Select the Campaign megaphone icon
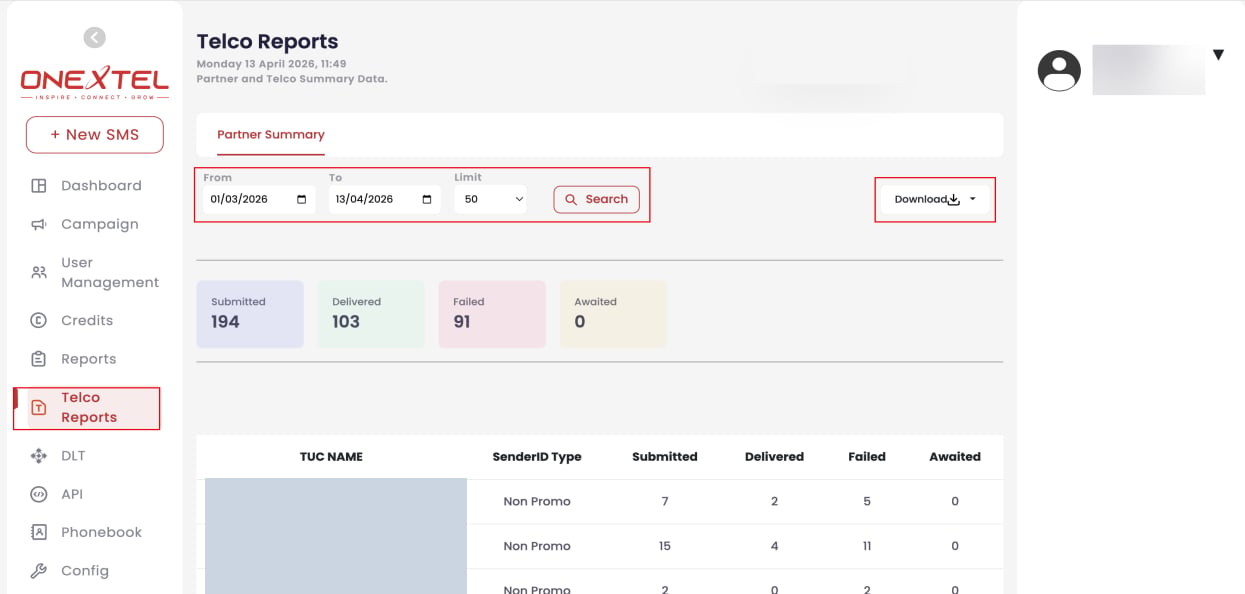The height and width of the screenshot is (594, 1245). (x=39, y=225)
